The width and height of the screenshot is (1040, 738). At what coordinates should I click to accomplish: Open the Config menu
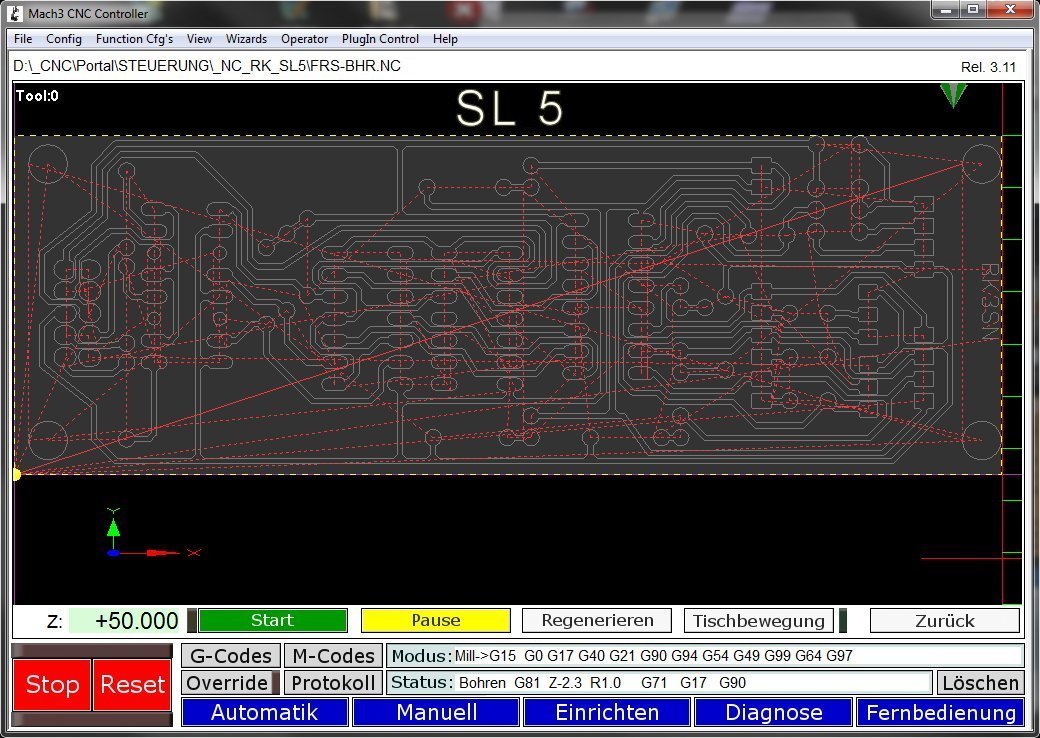(x=64, y=38)
